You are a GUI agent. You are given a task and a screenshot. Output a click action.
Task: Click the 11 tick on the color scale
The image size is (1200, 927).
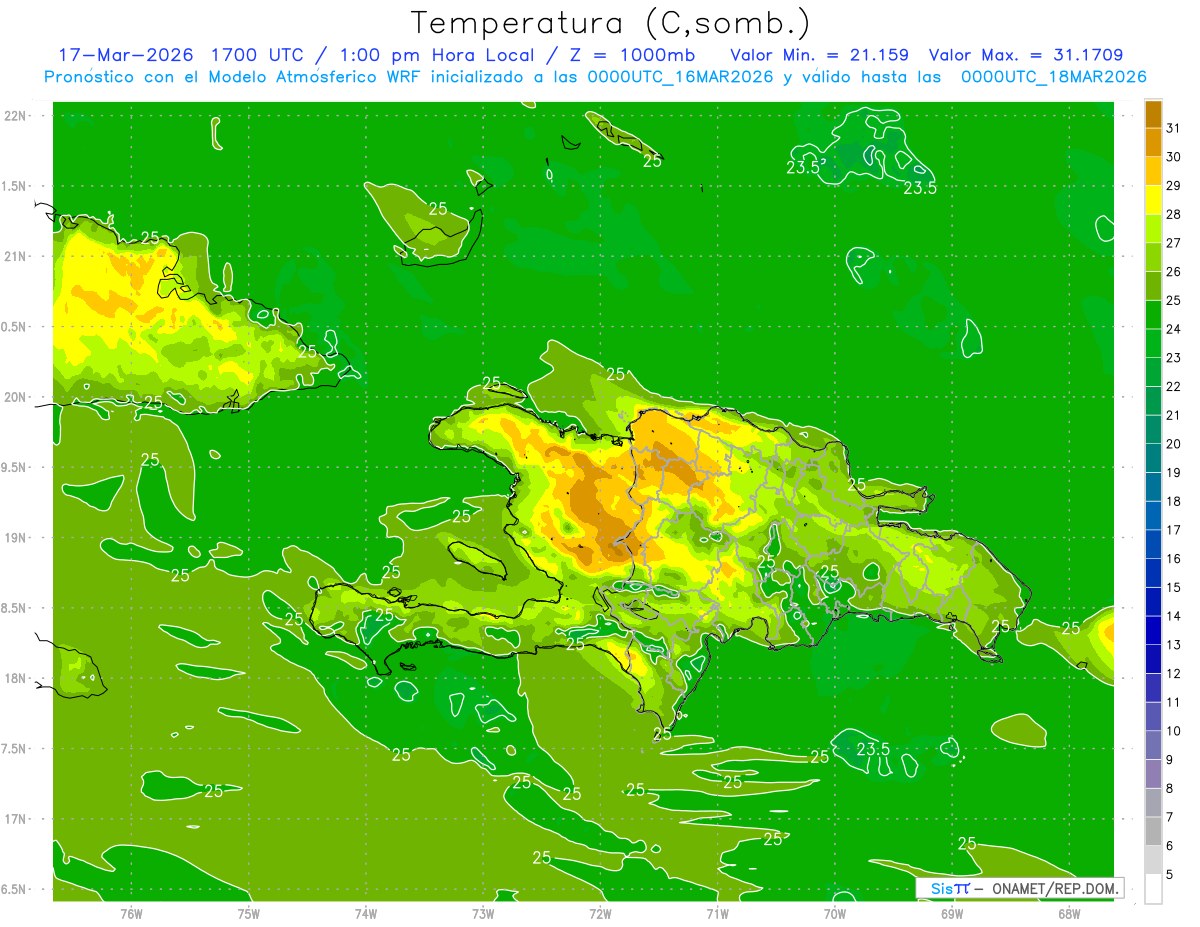(1173, 702)
